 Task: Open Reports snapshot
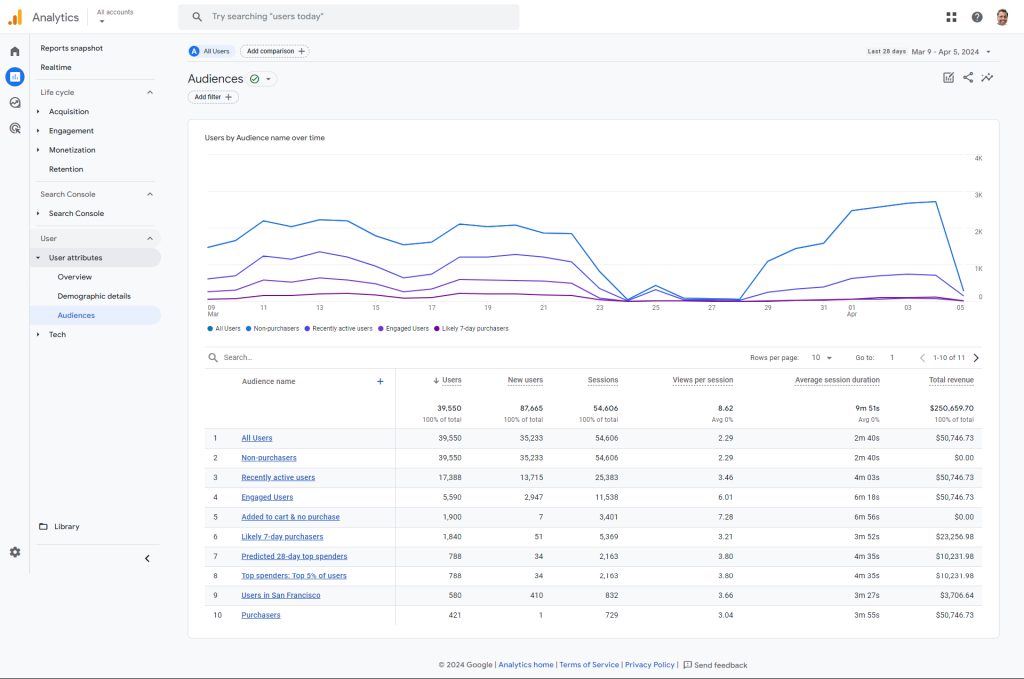72,48
